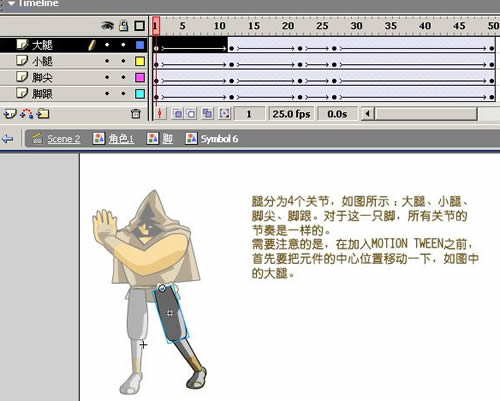Toggle visibility dot of 小腿 layer
The height and width of the screenshot is (401, 500).
coord(107,61)
